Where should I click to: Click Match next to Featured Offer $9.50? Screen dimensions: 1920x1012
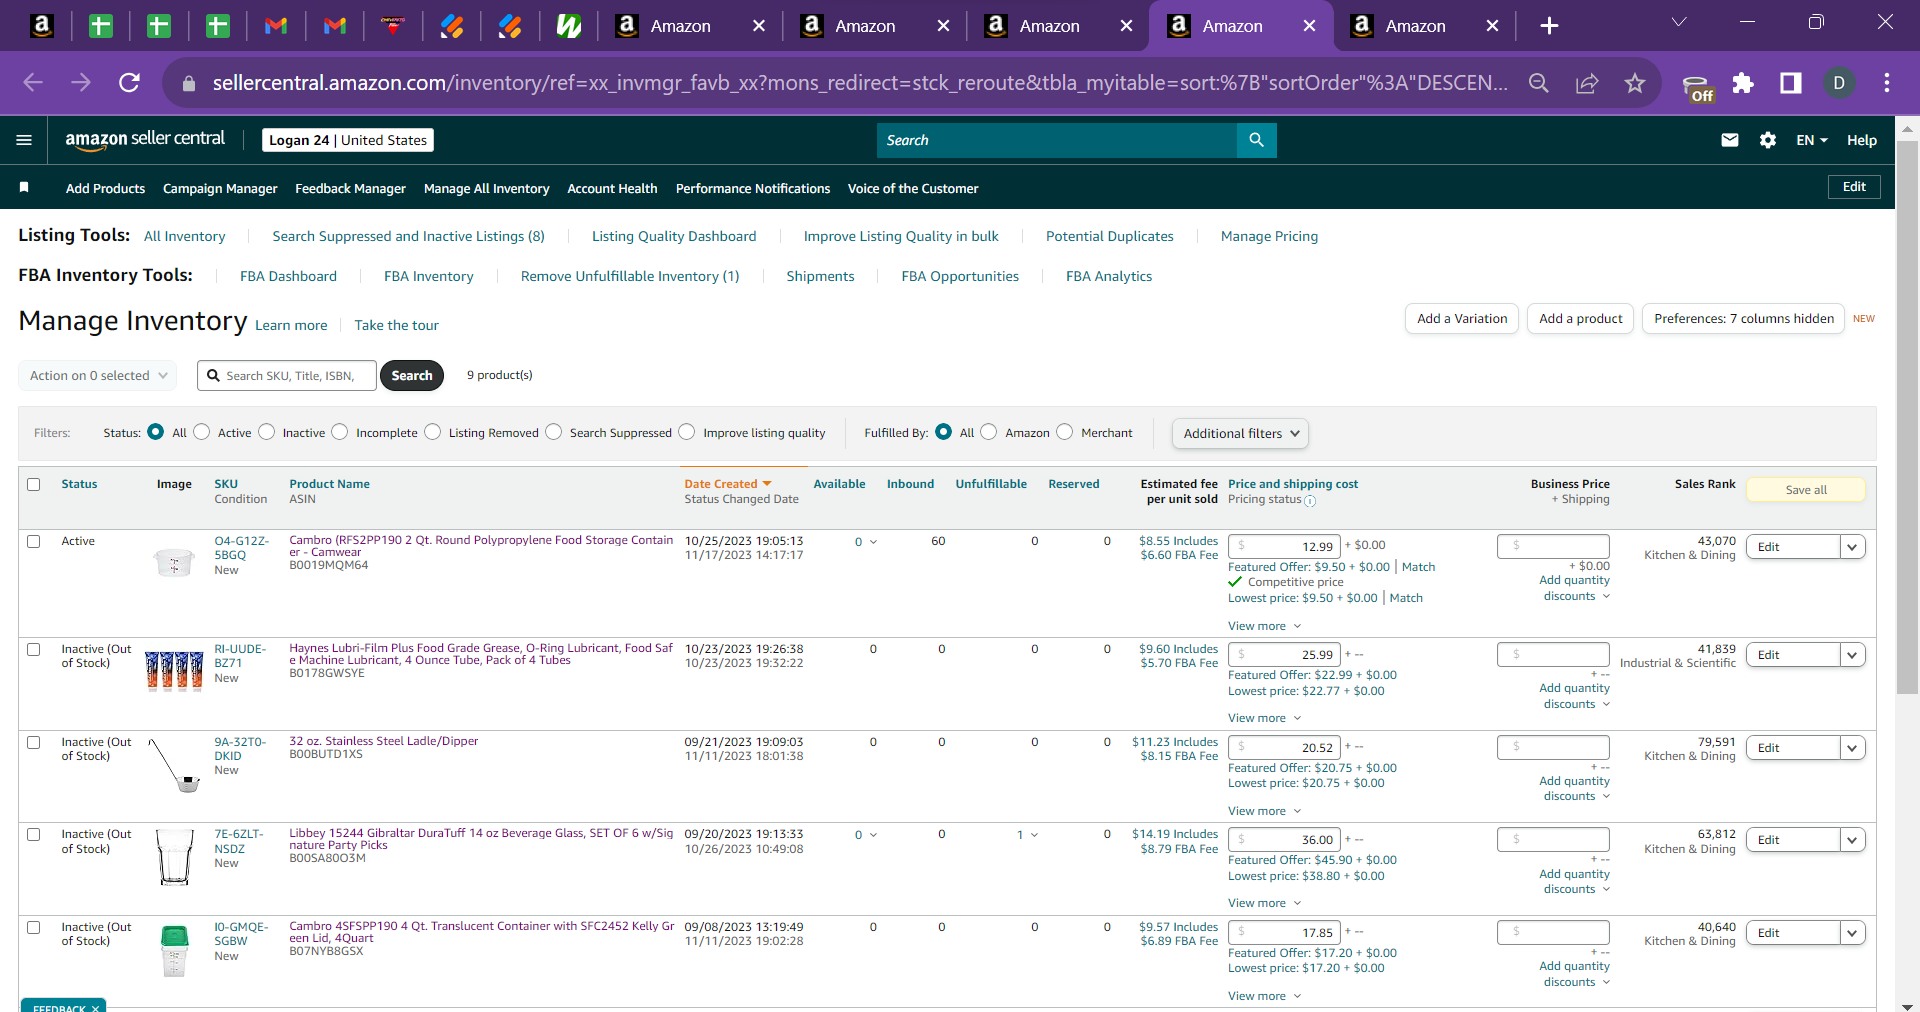pyautogui.click(x=1418, y=567)
